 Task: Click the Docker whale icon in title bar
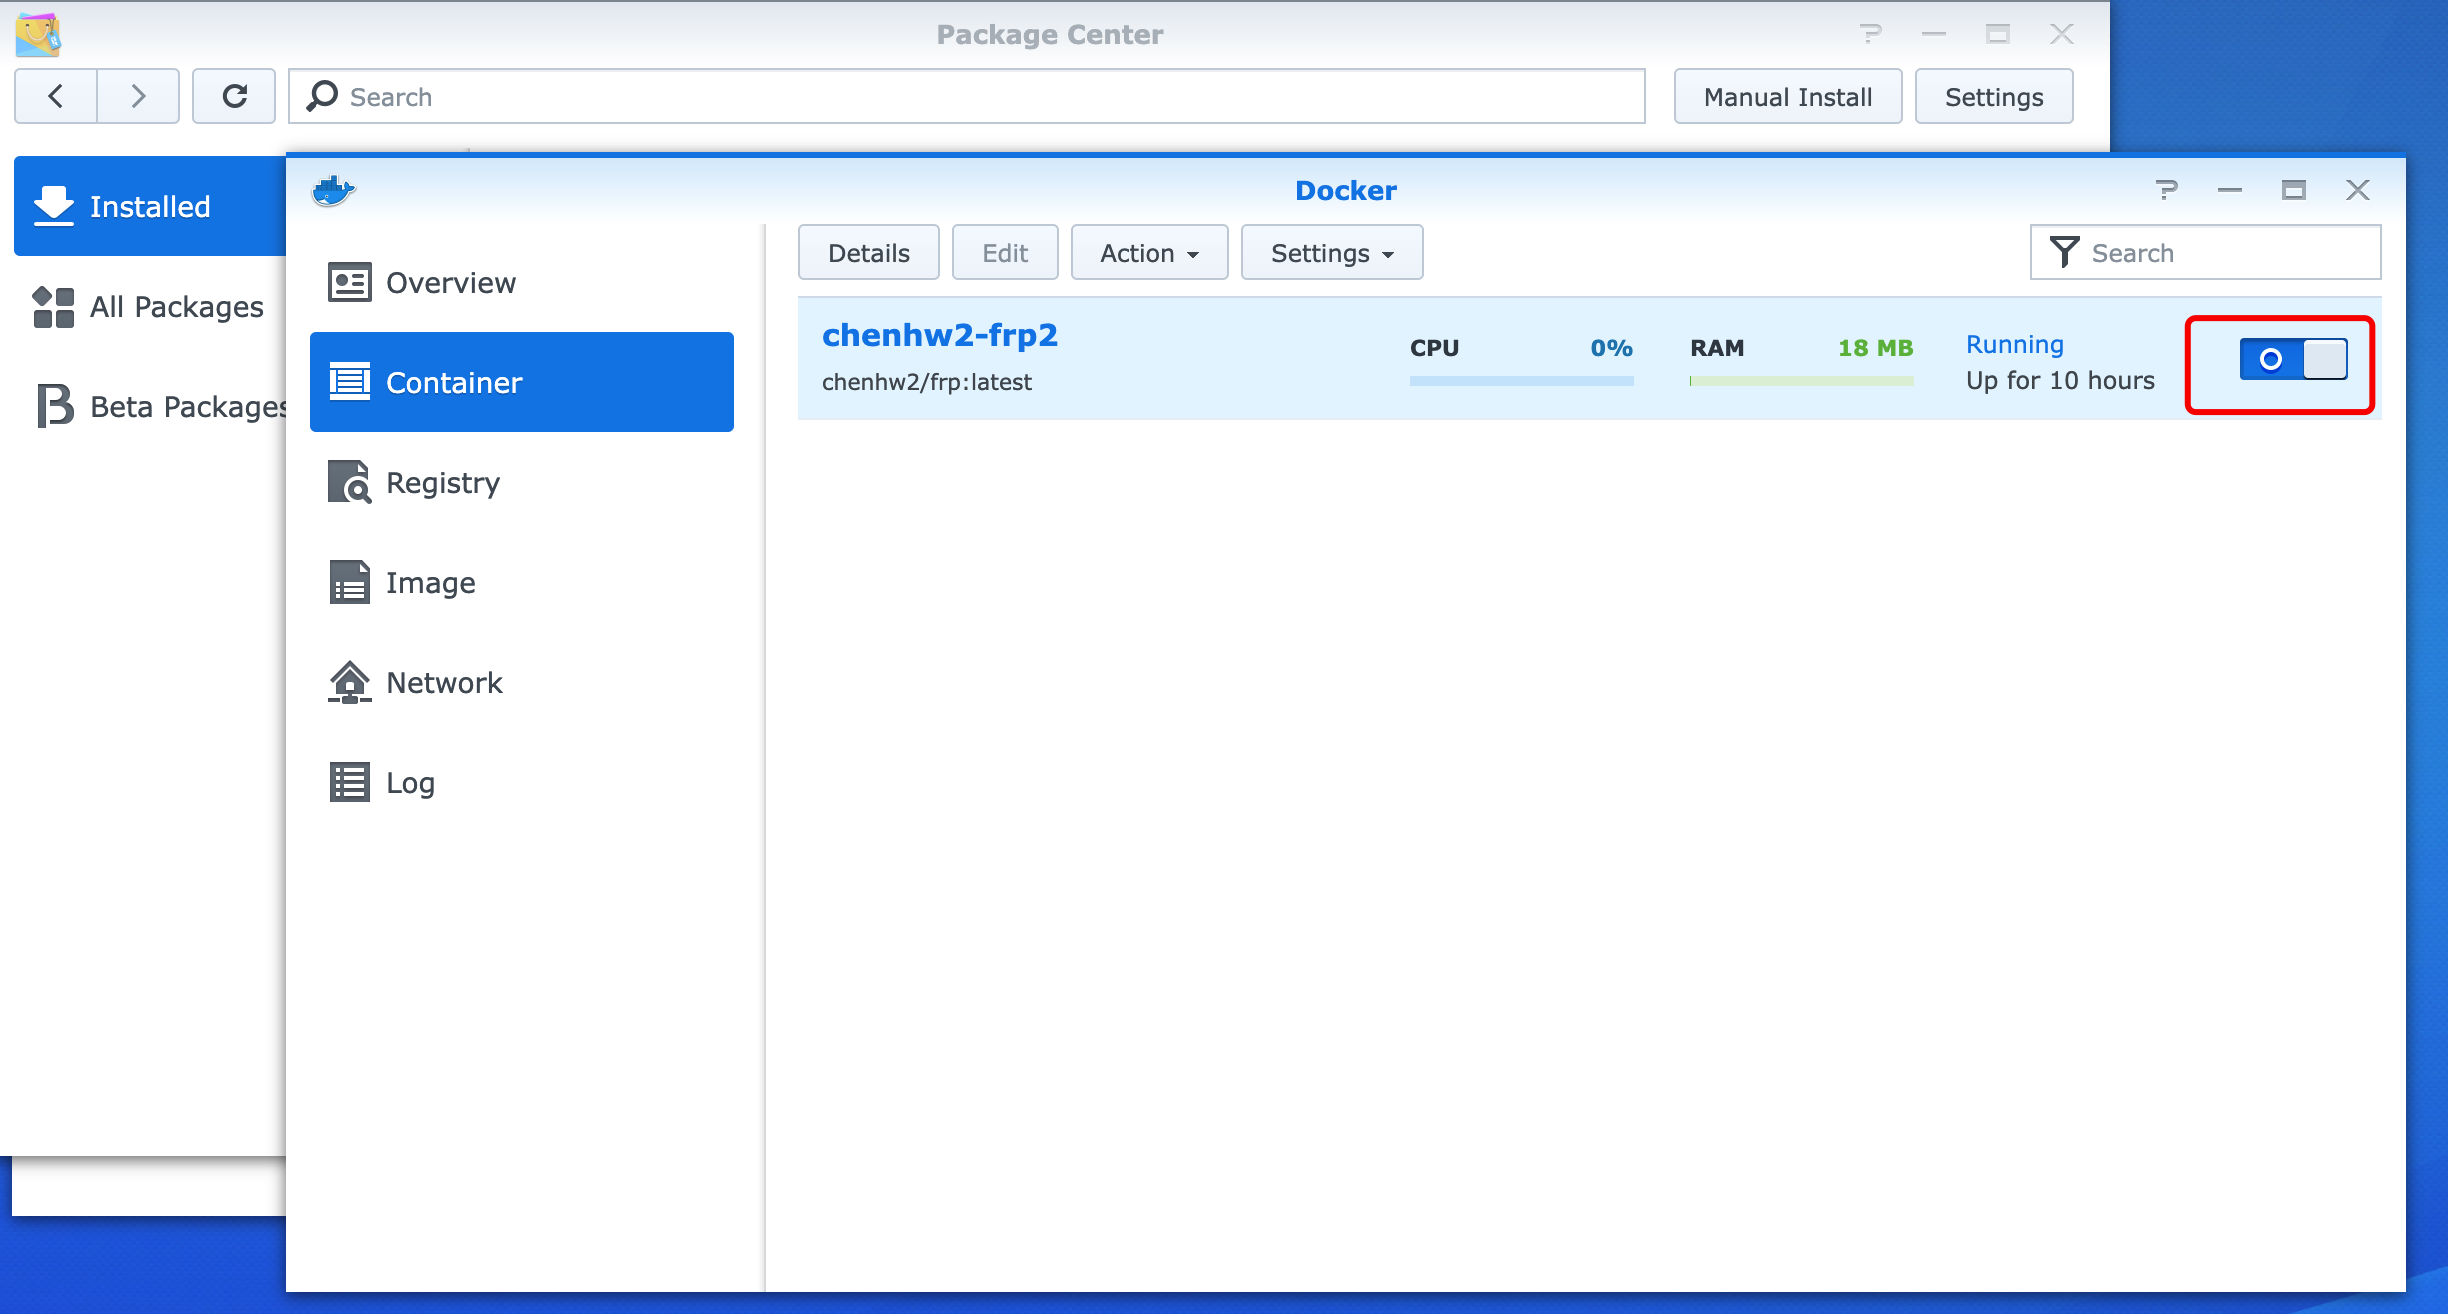pos(333,190)
